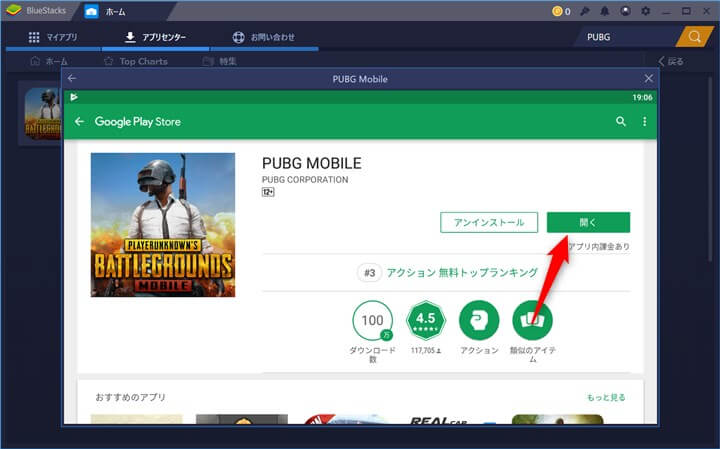The height and width of the screenshot is (449, 720).
Task: Click the 100万 download count badge
Action: tap(373, 320)
